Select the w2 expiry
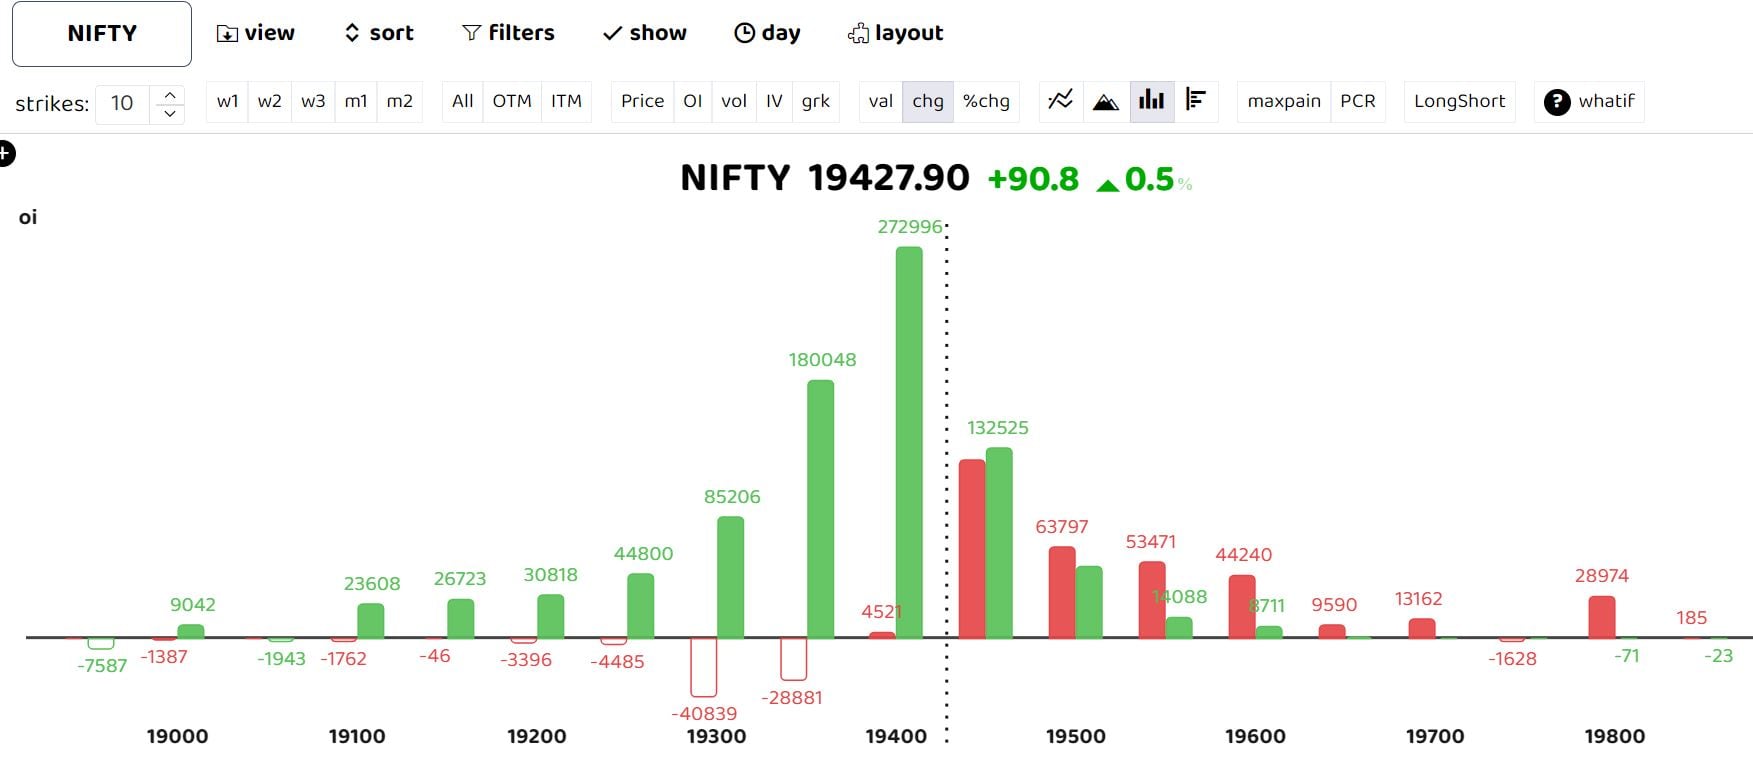This screenshot has width=1753, height=774. 270,101
